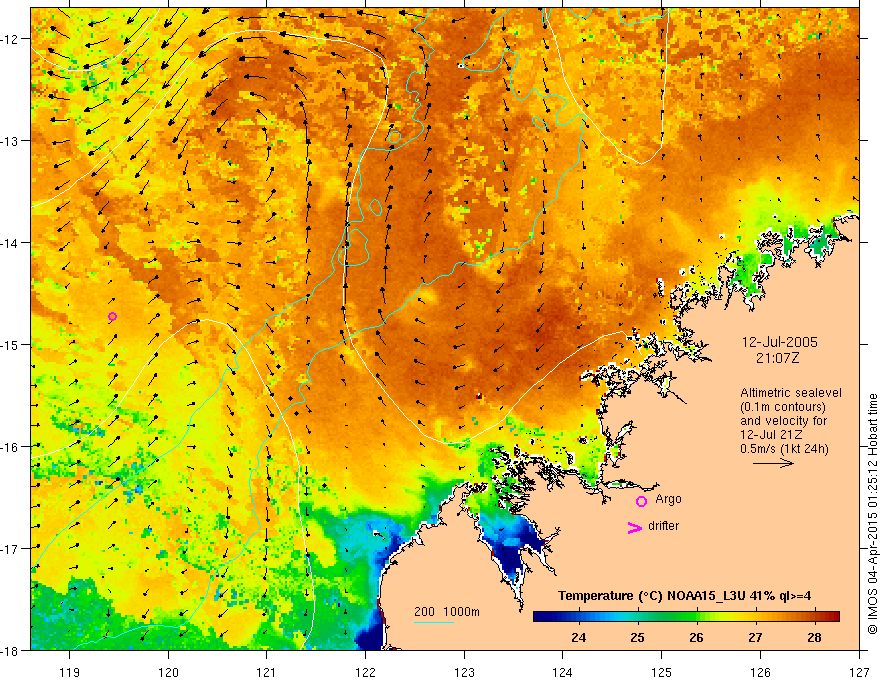Click the 12-Jul-2005 date text
This screenshot has height=680, width=880.
pyautogui.click(x=780, y=342)
